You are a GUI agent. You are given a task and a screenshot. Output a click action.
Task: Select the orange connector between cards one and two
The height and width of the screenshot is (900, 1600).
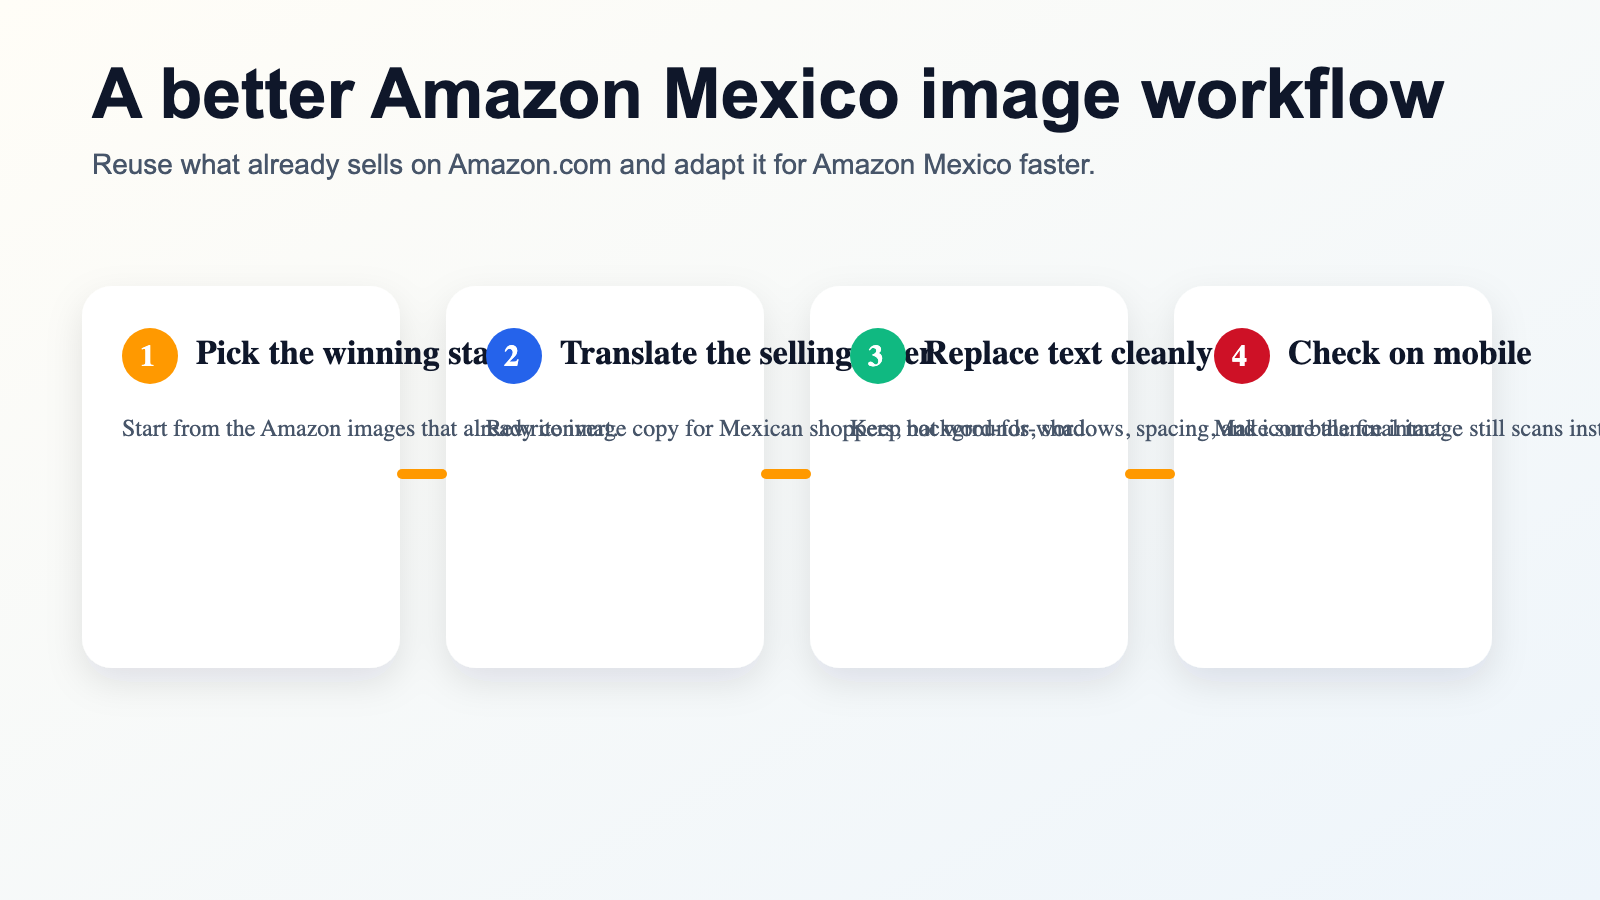coord(422,474)
